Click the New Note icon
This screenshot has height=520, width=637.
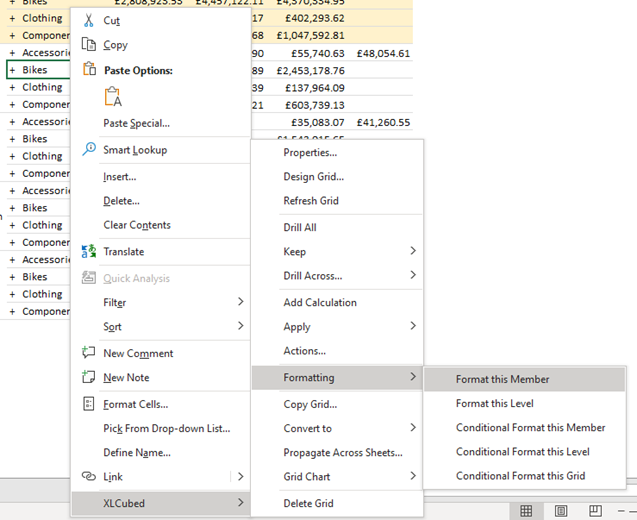[89, 378]
